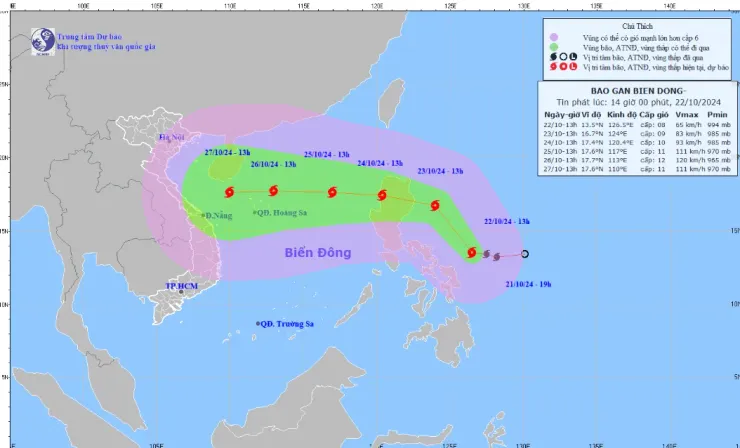The width and height of the screenshot is (740, 448).
Task: Click the QĐ. Hoàng Sa map label
Action: coord(279,213)
